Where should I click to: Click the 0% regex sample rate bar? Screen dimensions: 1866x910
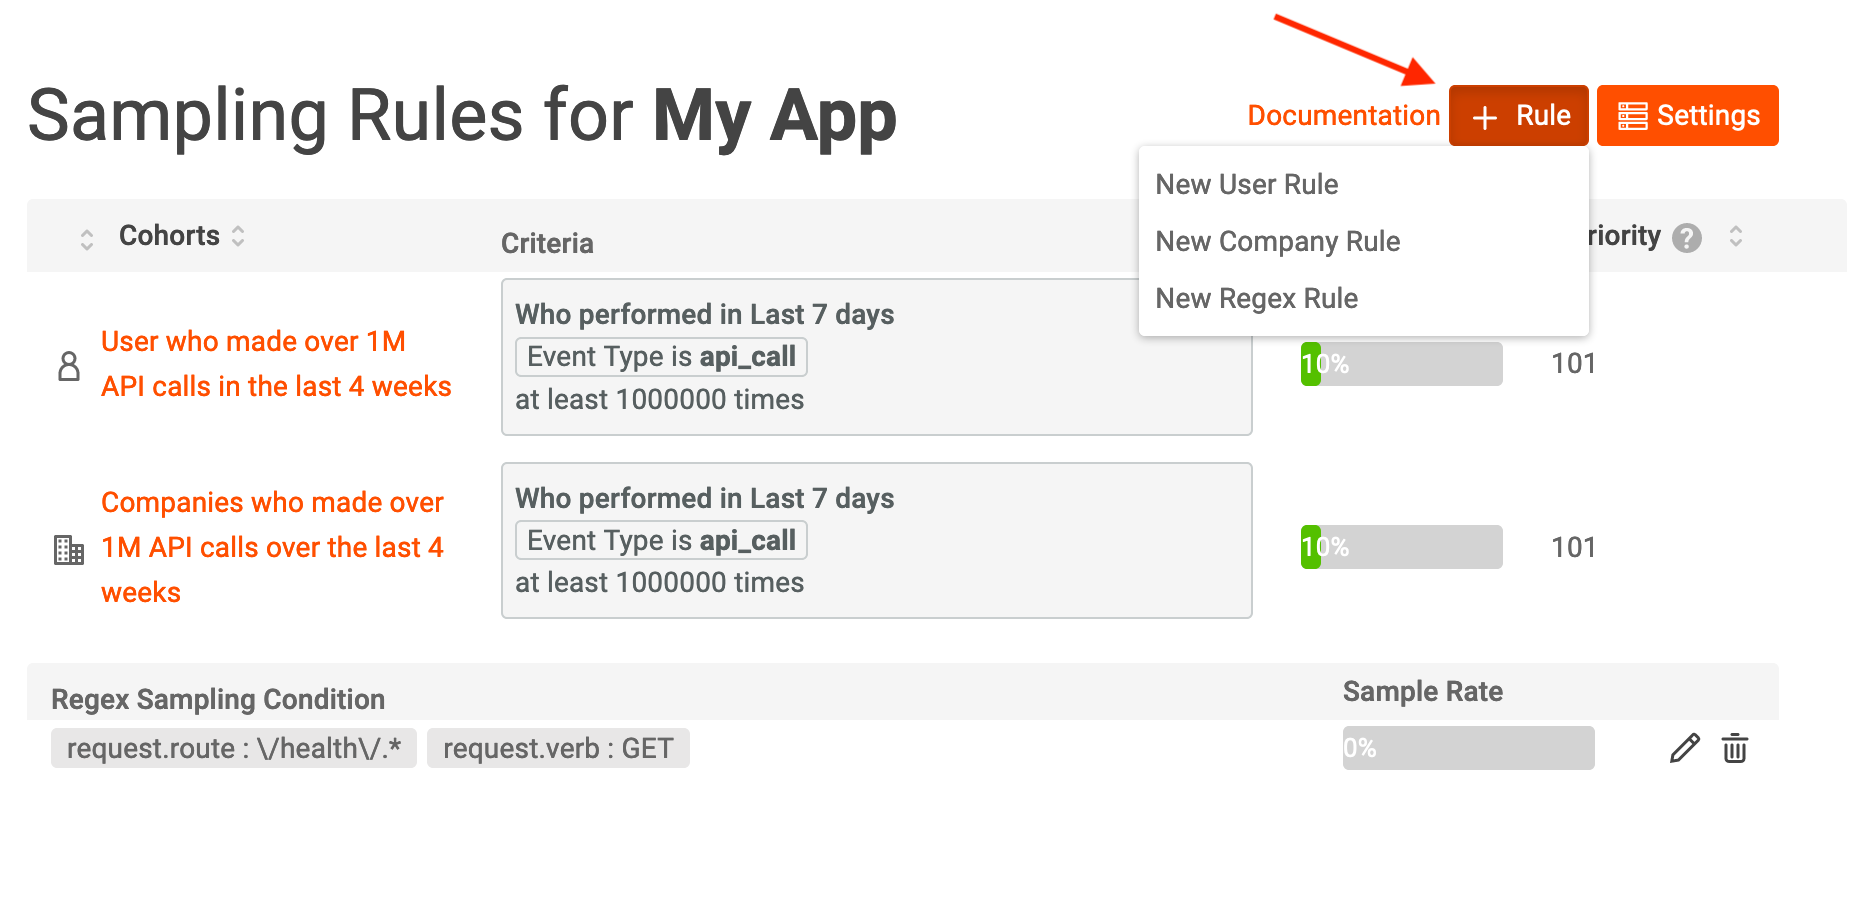[x=1468, y=748]
